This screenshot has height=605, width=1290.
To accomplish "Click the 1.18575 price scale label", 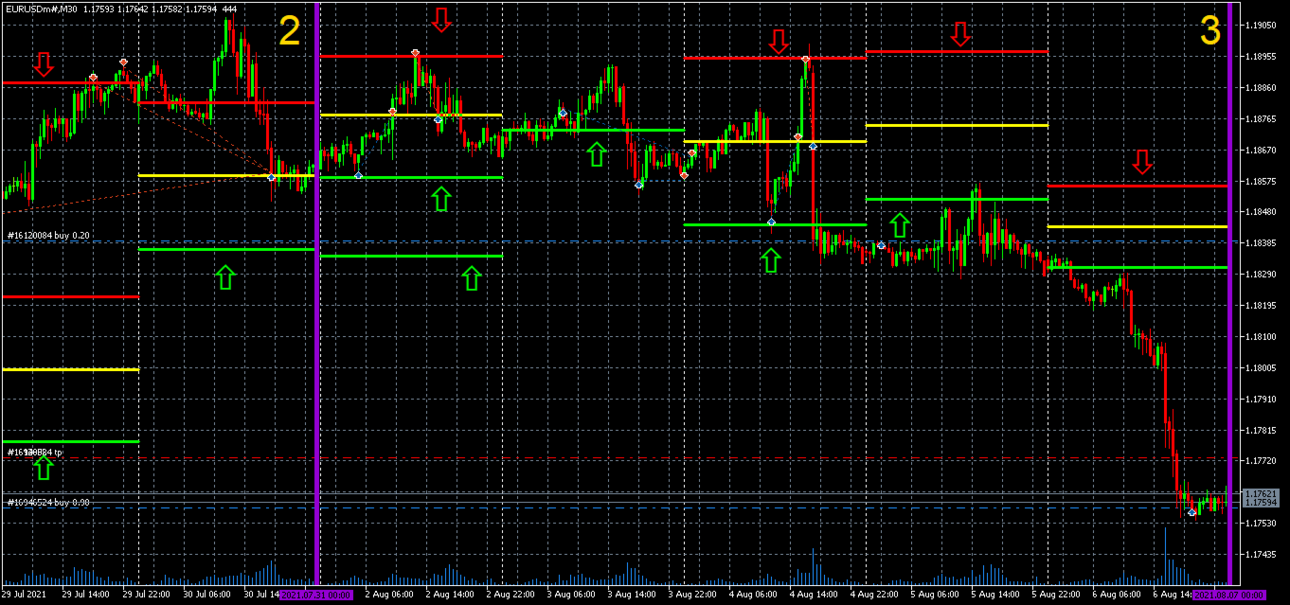I will pyautogui.click(x=1262, y=181).
